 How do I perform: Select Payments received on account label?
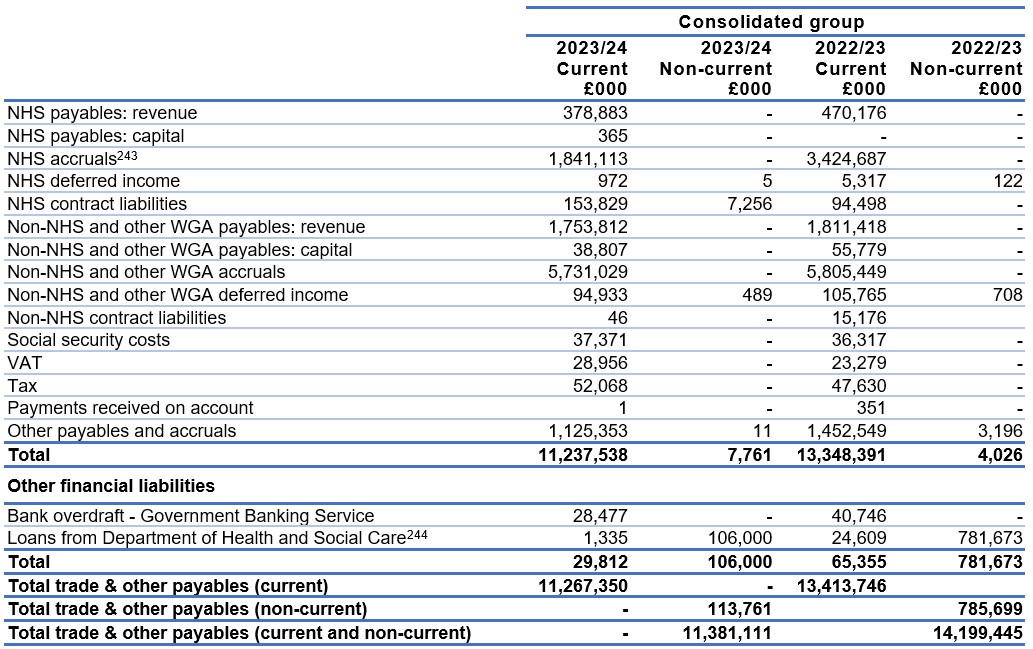pyautogui.click(x=130, y=408)
